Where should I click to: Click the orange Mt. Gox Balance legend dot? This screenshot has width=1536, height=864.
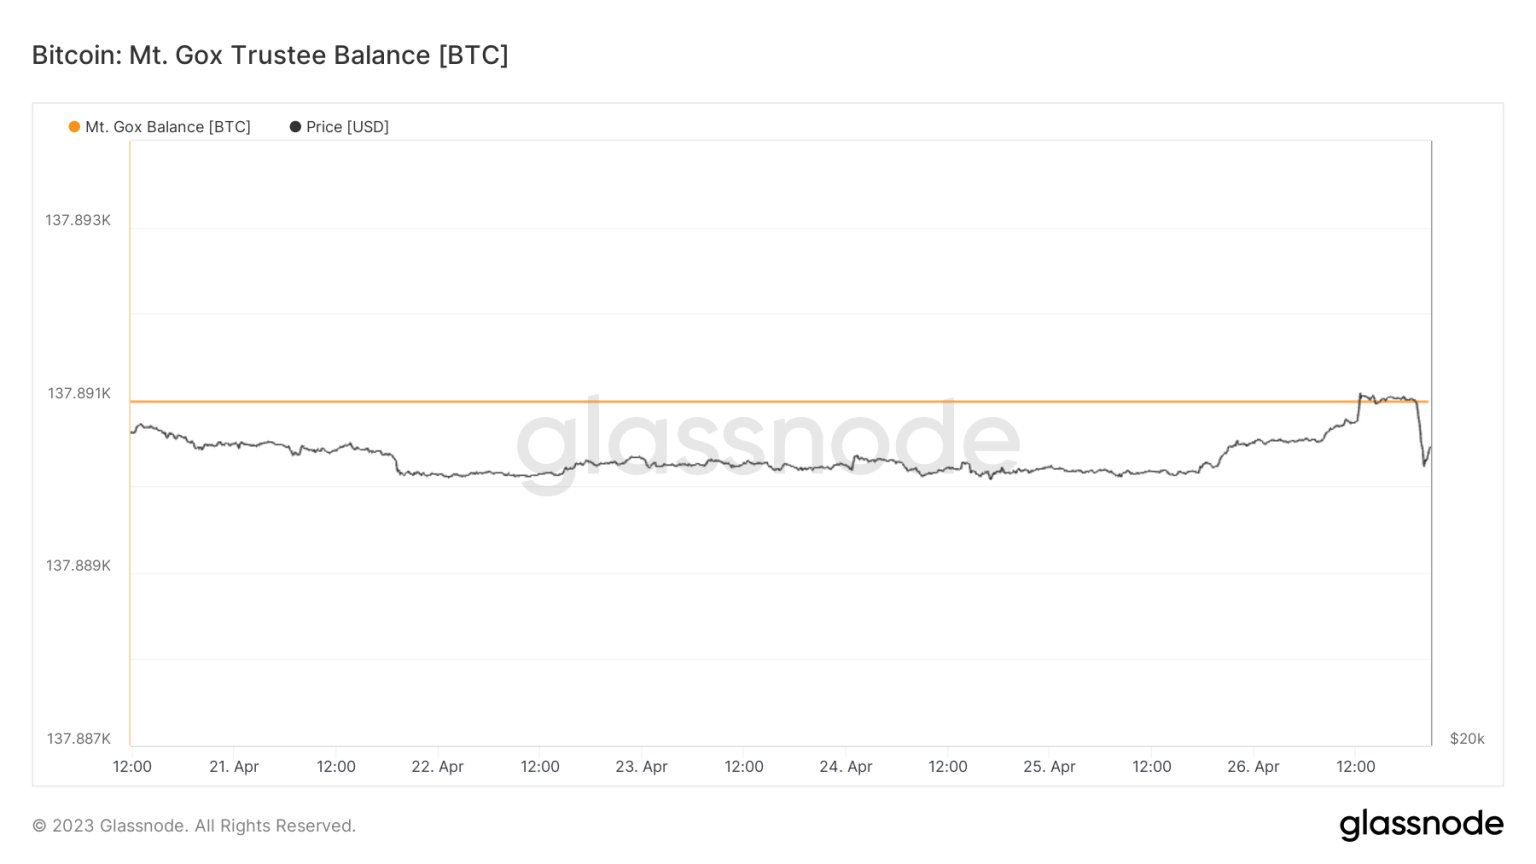(74, 127)
